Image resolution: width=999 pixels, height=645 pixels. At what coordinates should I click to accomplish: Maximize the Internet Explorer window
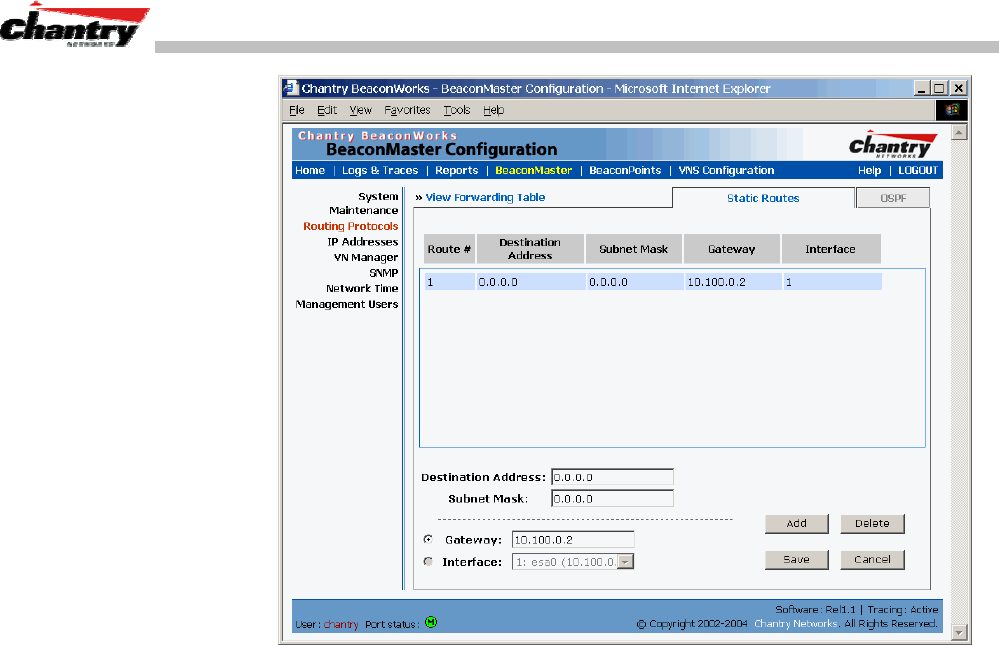(939, 88)
